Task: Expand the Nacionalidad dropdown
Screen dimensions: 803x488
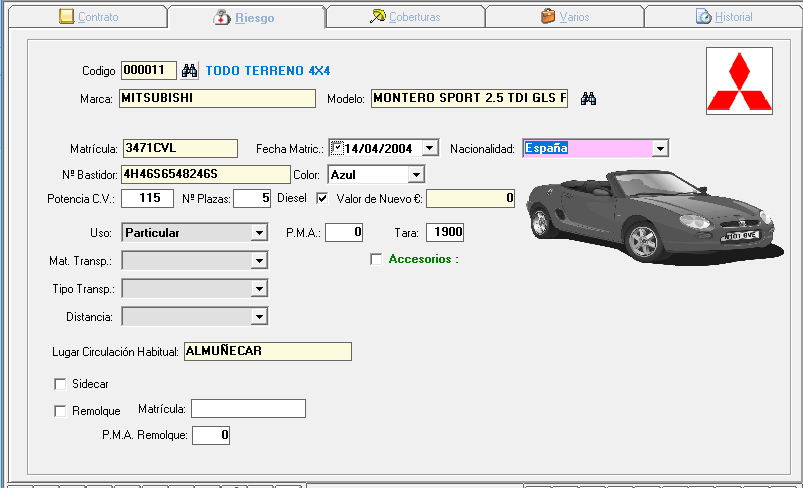Action: point(660,148)
